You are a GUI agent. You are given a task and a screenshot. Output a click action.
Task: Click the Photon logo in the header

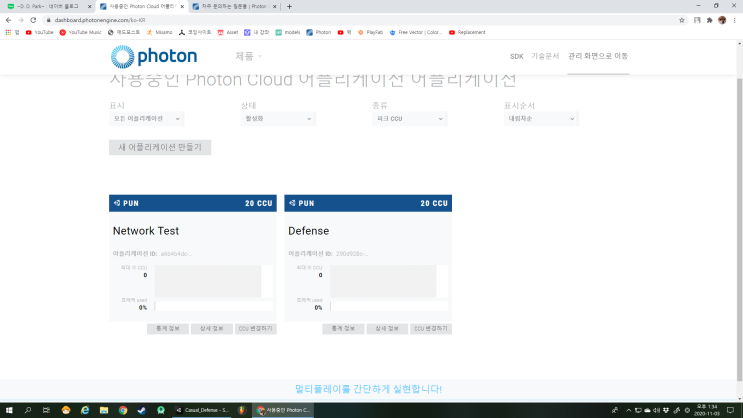point(154,56)
